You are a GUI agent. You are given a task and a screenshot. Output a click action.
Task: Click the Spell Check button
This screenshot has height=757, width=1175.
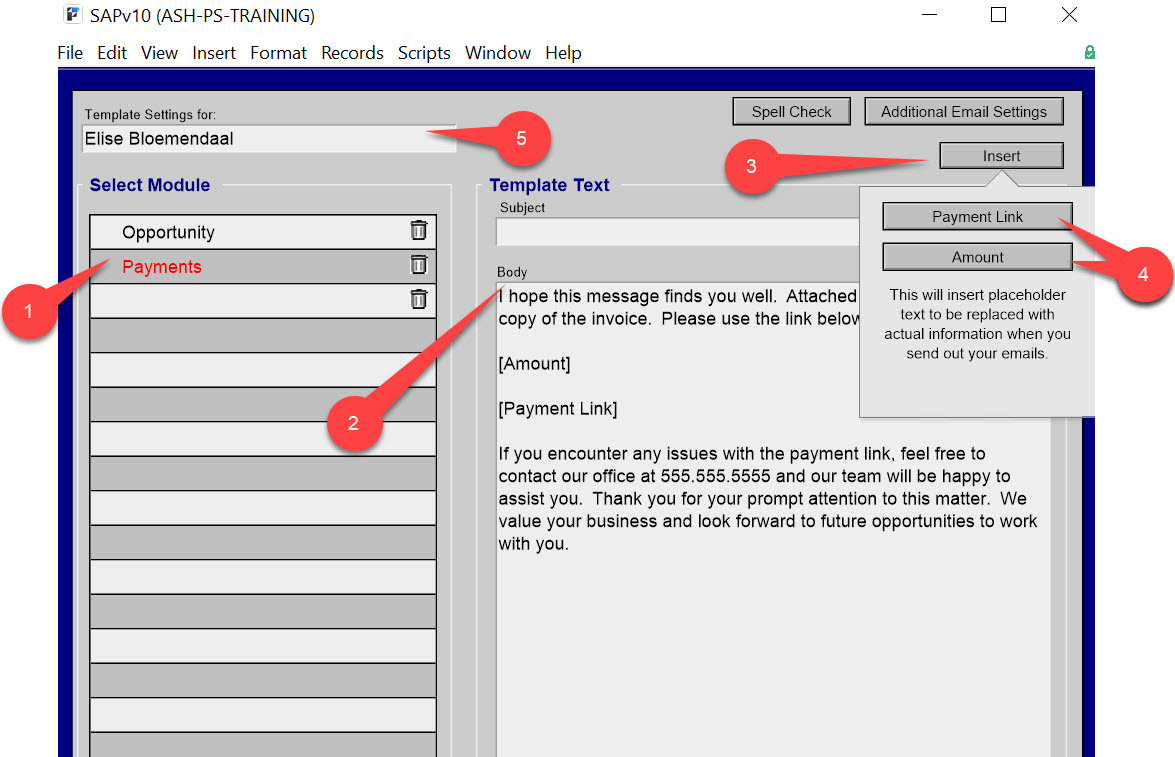(791, 112)
